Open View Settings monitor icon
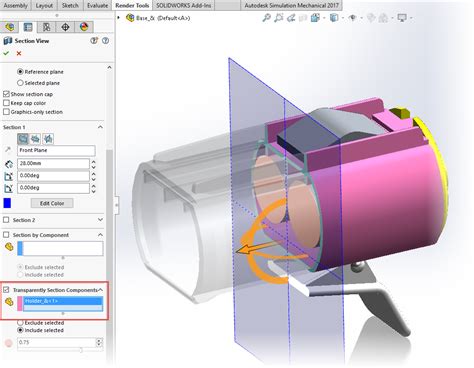 (x=402, y=18)
